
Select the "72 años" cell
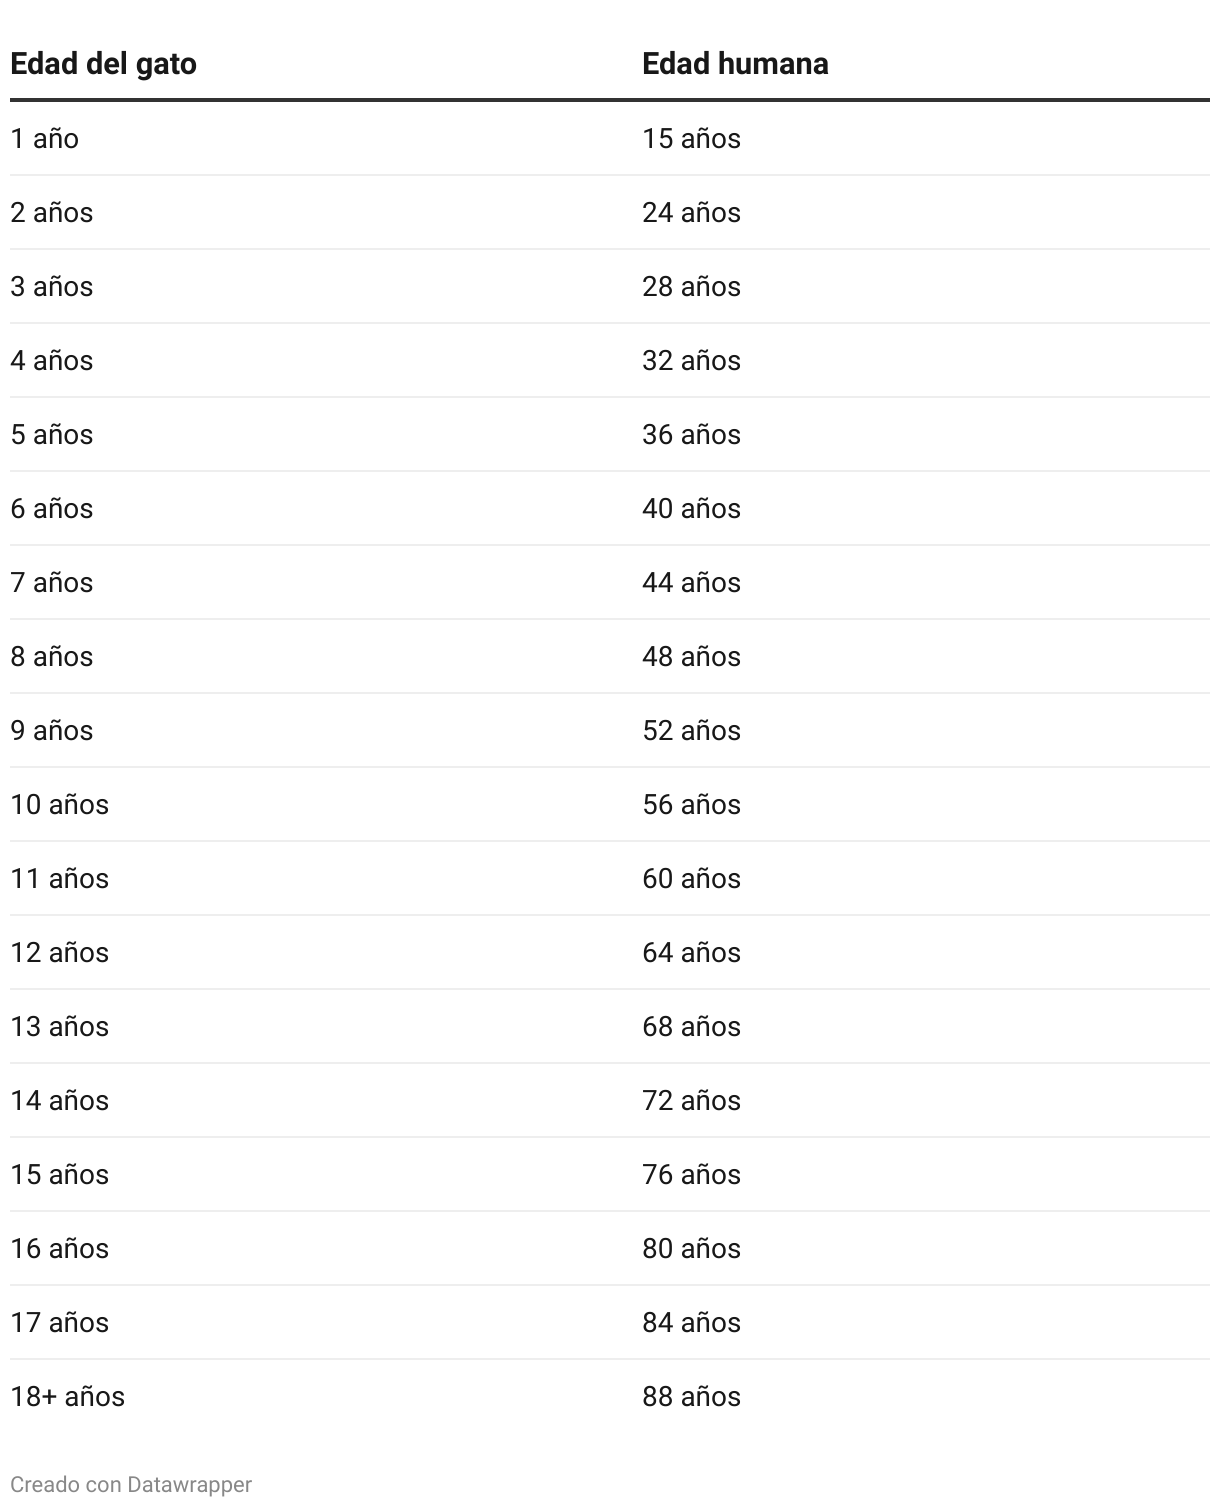691,1101
